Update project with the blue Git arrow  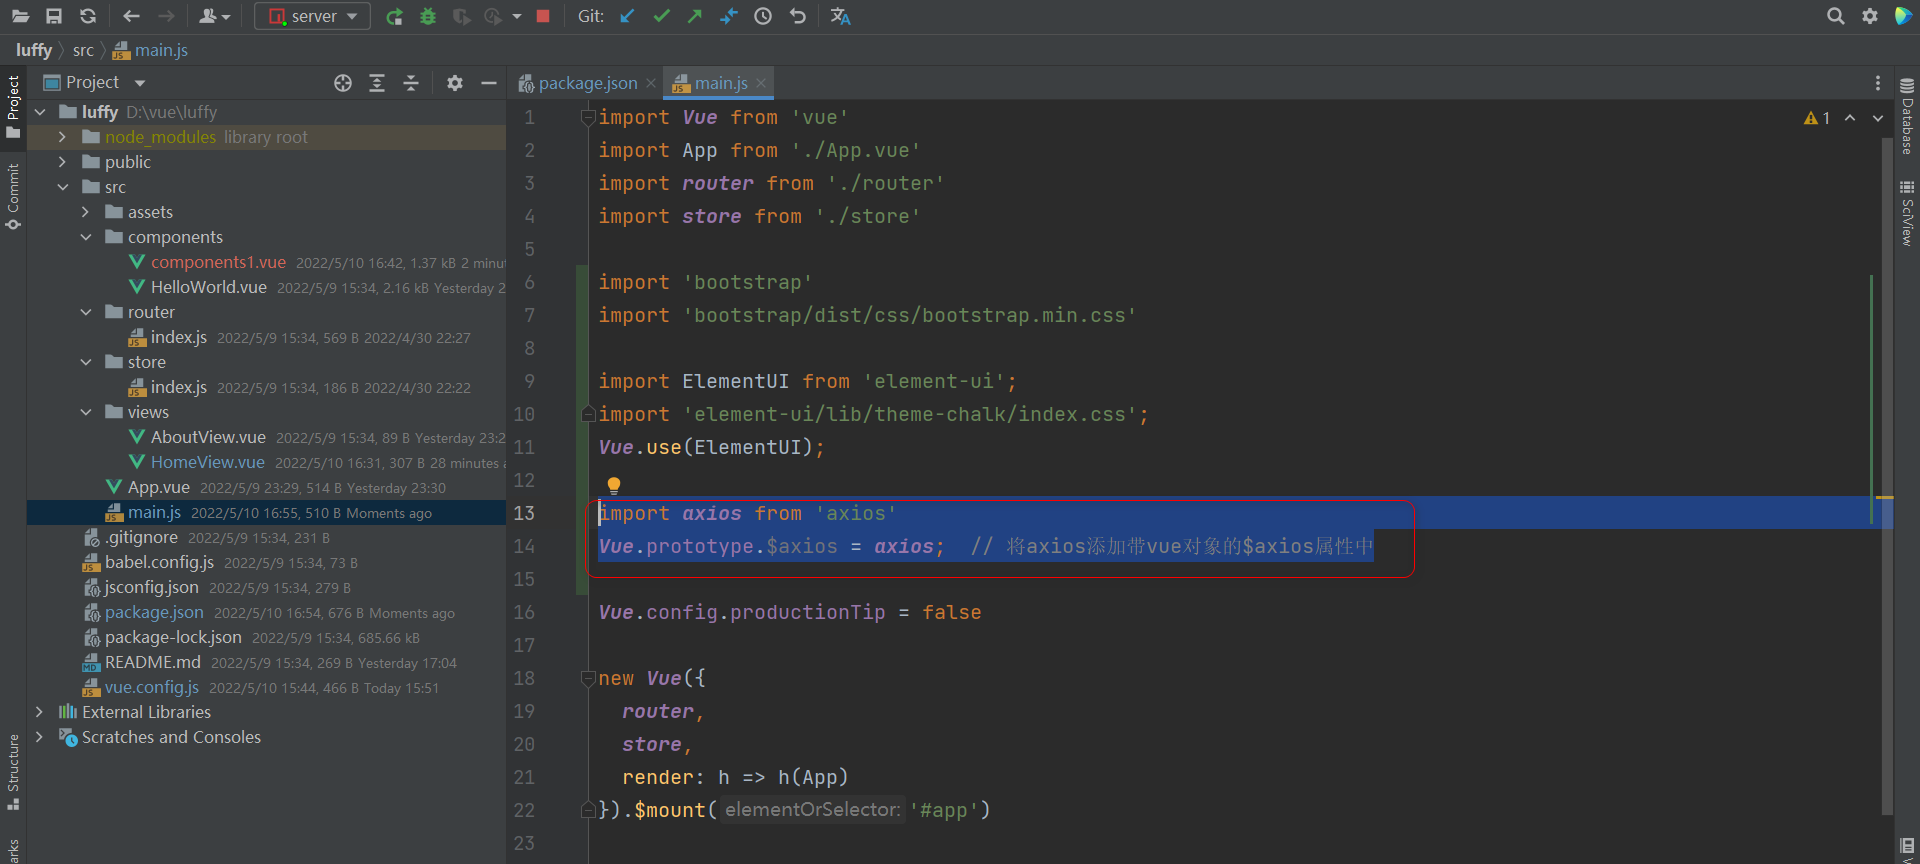[x=627, y=16]
